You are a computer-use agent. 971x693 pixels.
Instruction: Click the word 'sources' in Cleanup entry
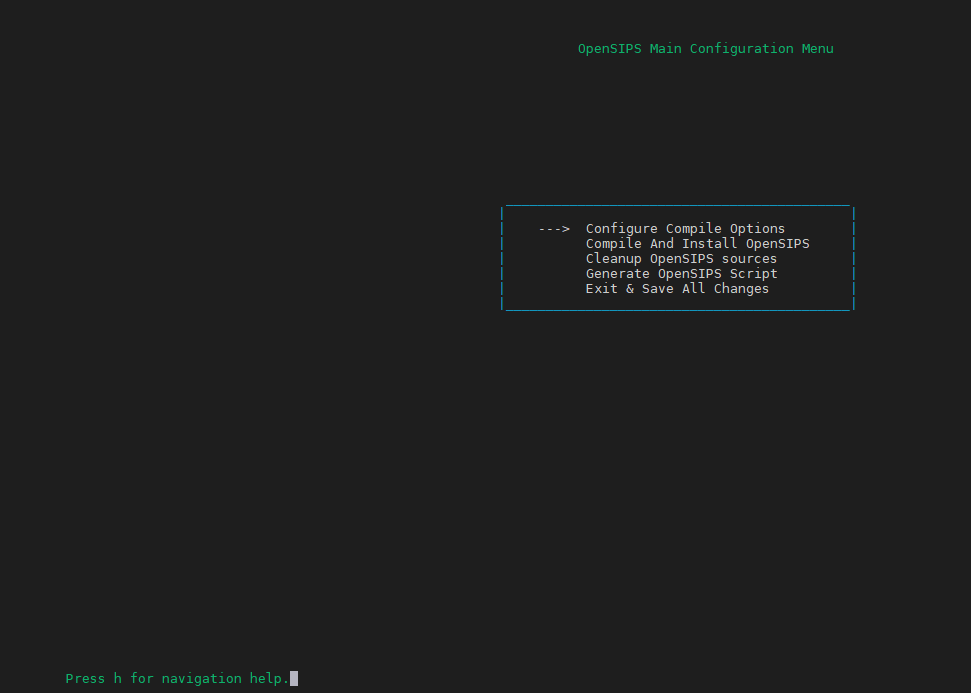pos(749,259)
